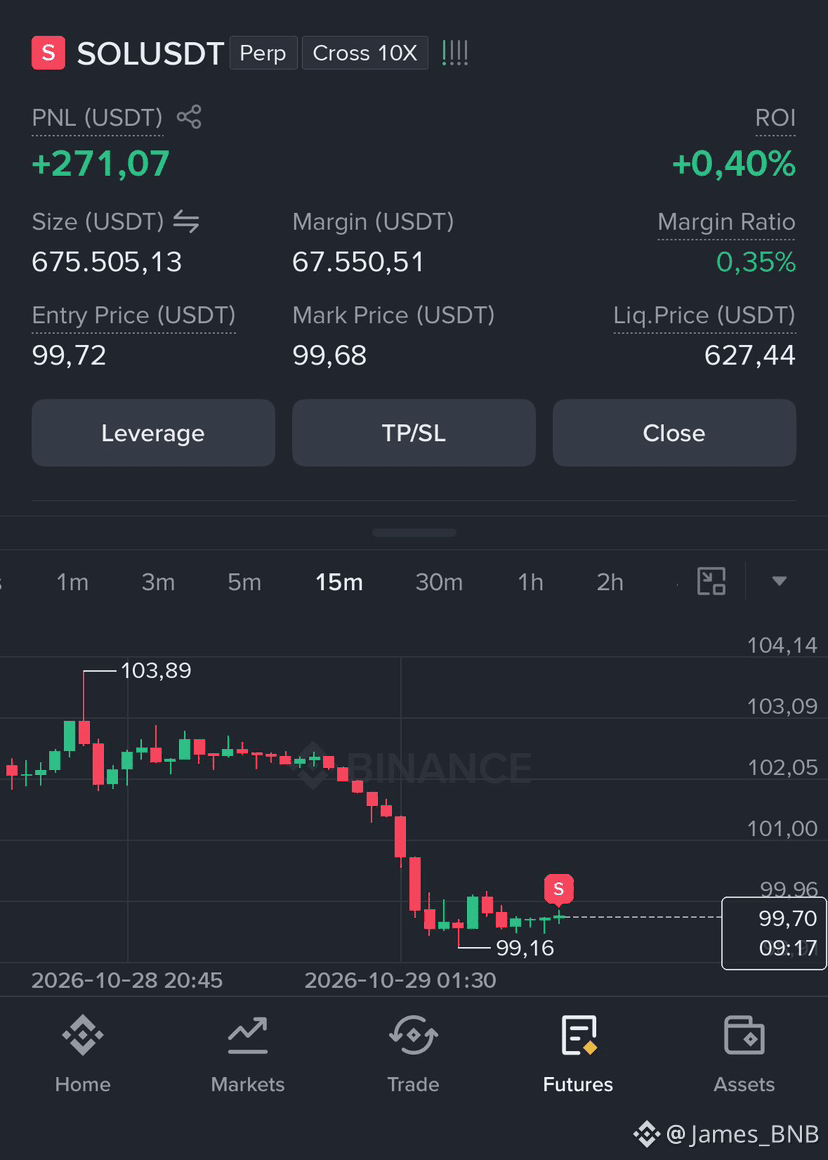
Task: Tap the 104,14 price axis label
Action: tap(782, 645)
